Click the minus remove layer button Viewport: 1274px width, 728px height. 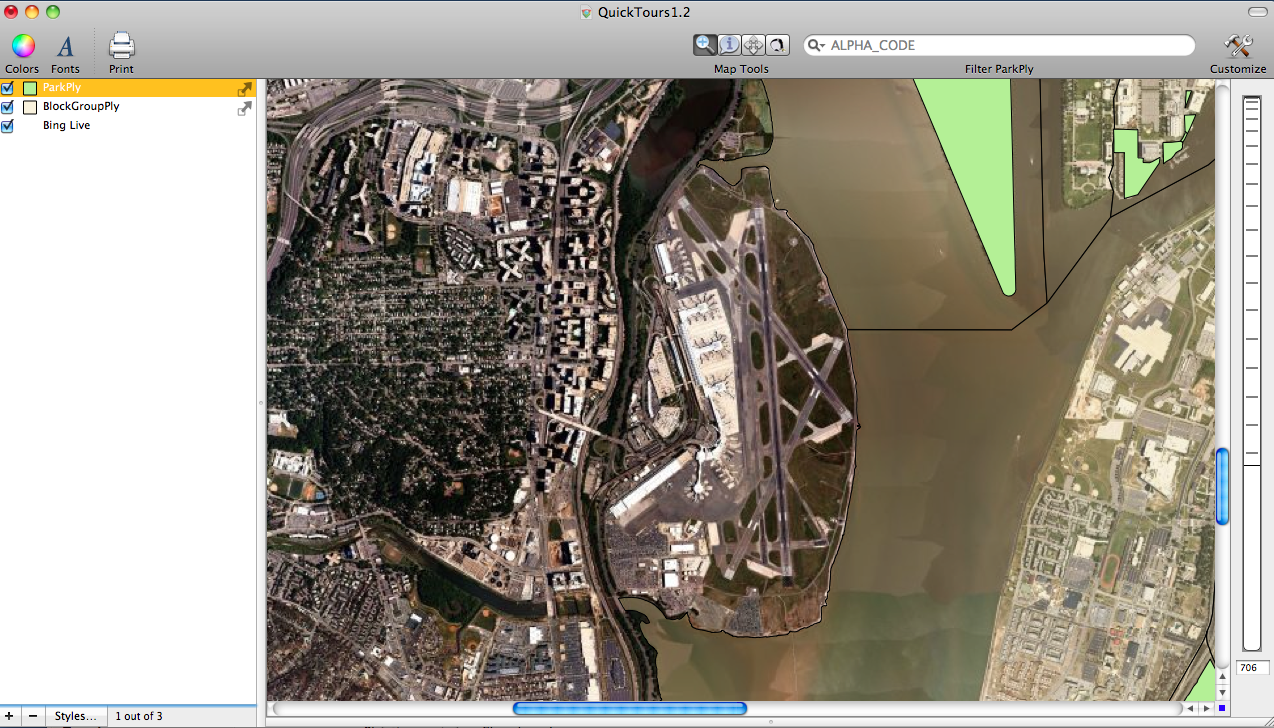pos(33,716)
